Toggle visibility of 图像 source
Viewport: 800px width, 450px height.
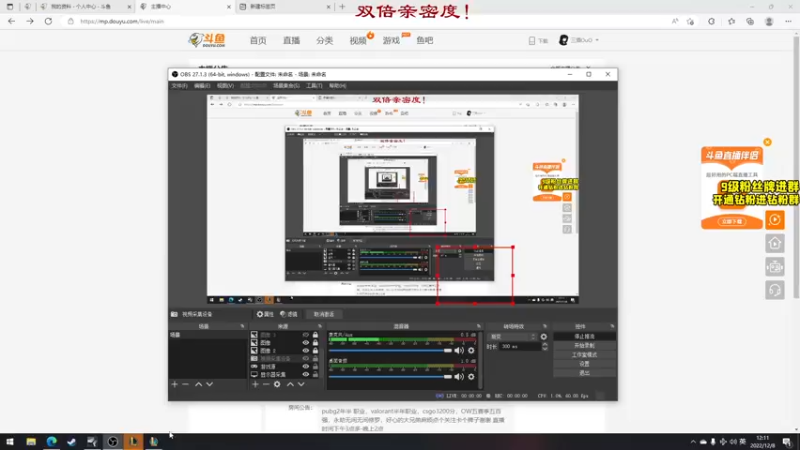coord(306,343)
